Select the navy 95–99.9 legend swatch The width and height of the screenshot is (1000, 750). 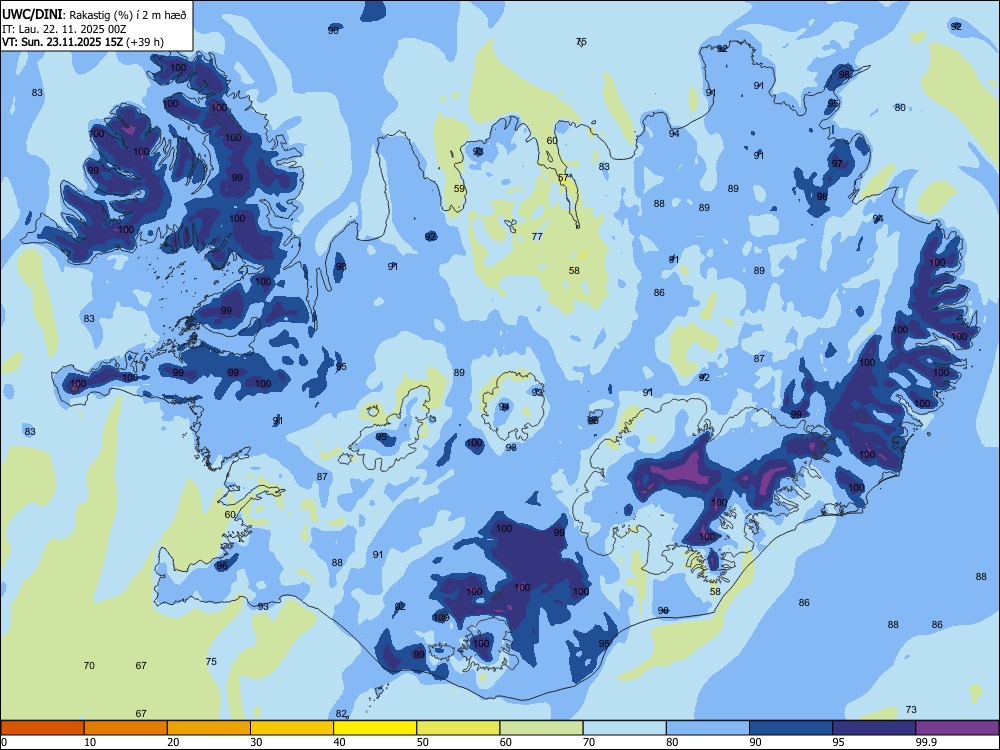point(874,728)
